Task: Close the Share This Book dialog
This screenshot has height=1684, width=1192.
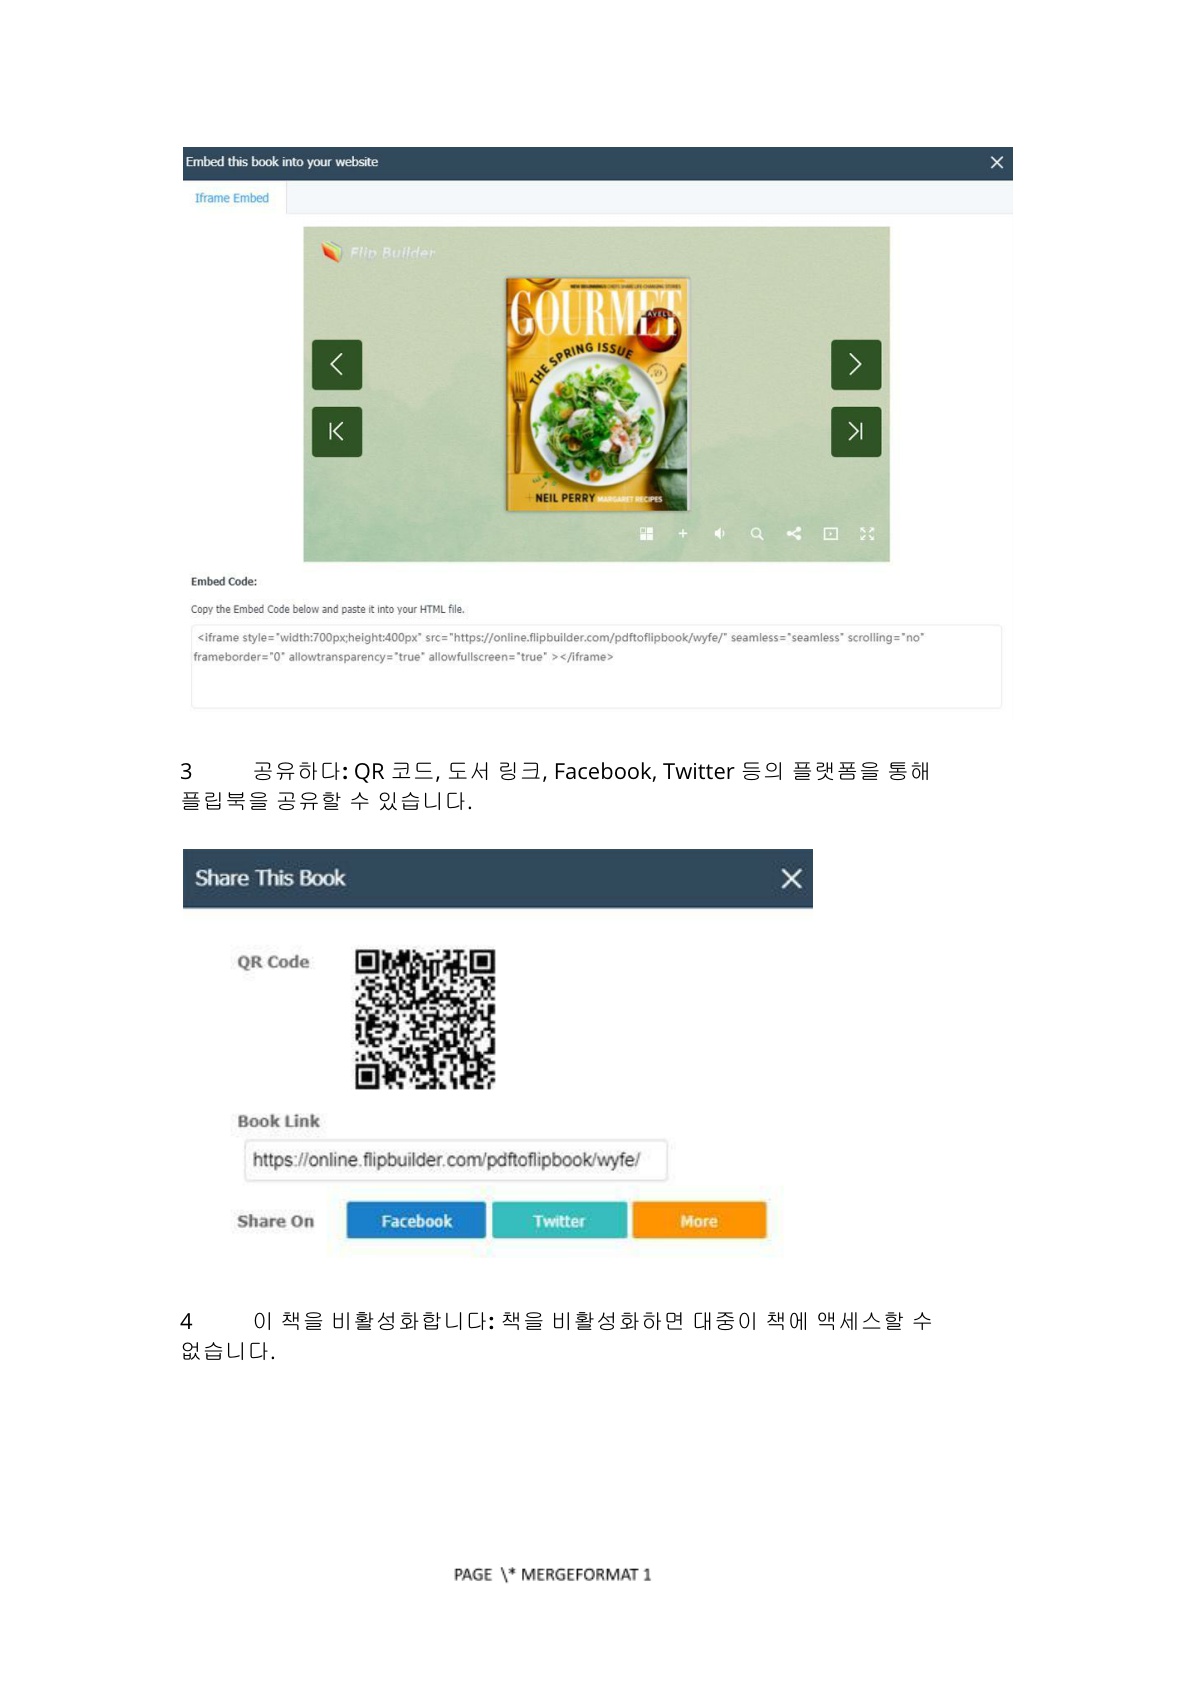Action: click(791, 878)
